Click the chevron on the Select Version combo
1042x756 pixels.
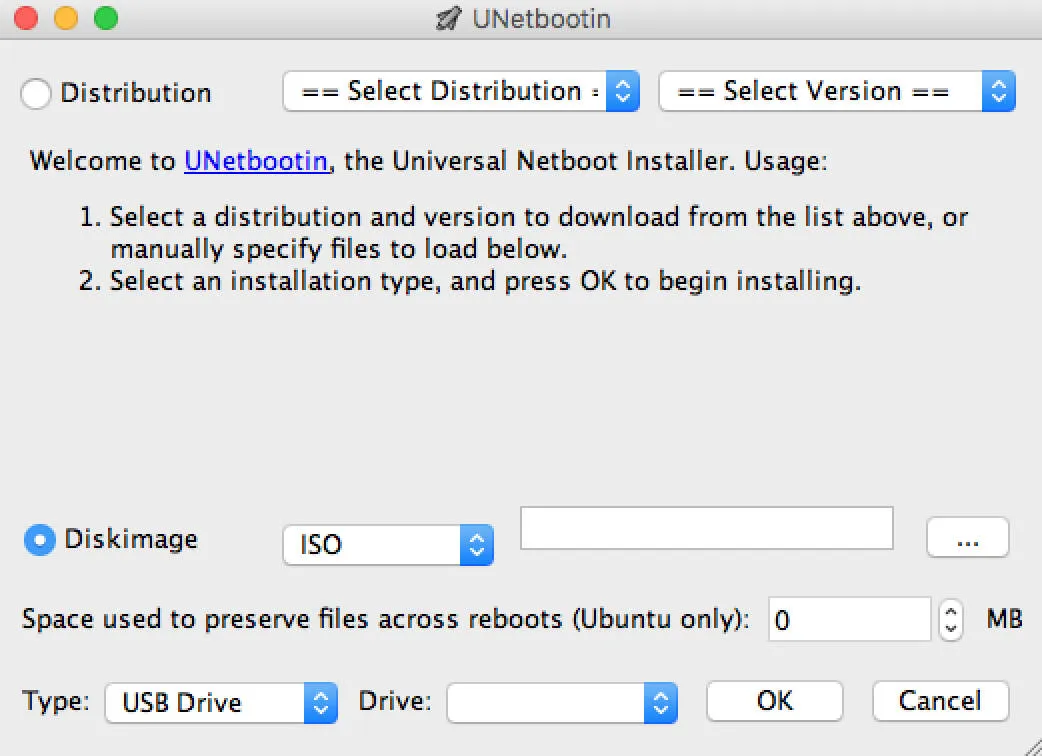tap(998, 91)
